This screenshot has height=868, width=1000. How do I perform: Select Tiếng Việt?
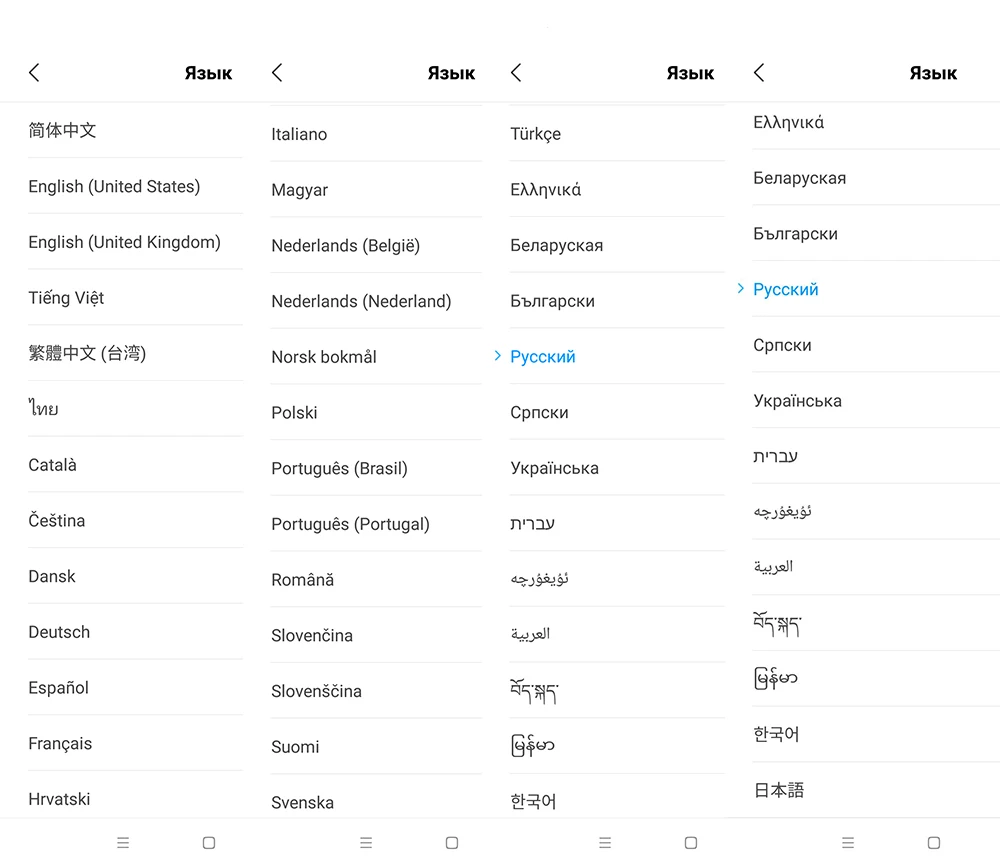pyautogui.click(x=66, y=298)
